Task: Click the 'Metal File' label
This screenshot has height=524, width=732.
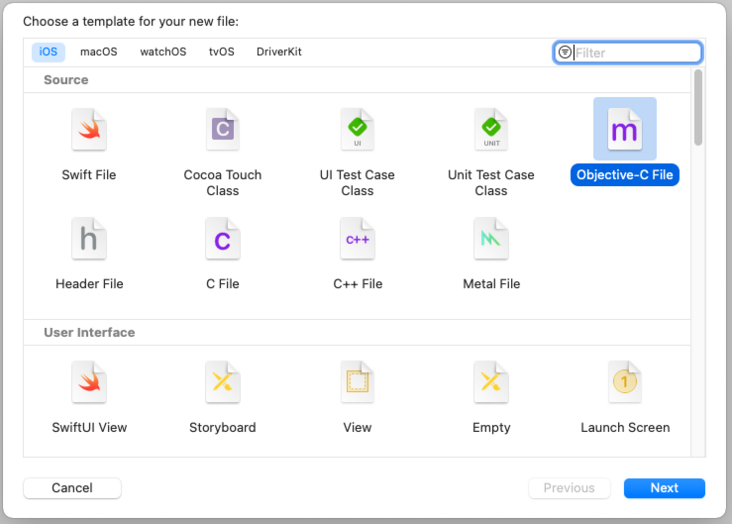Action: click(491, 284)
